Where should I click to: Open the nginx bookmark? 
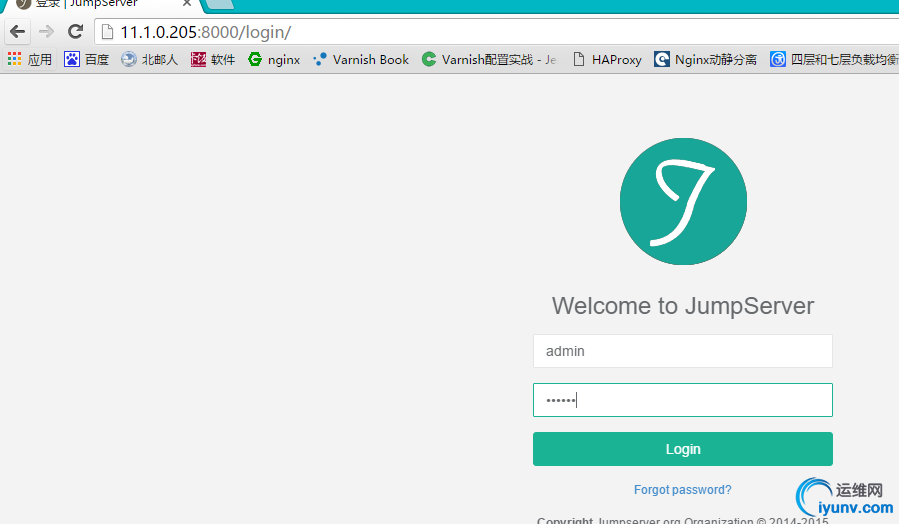click(x=275, y=60)
